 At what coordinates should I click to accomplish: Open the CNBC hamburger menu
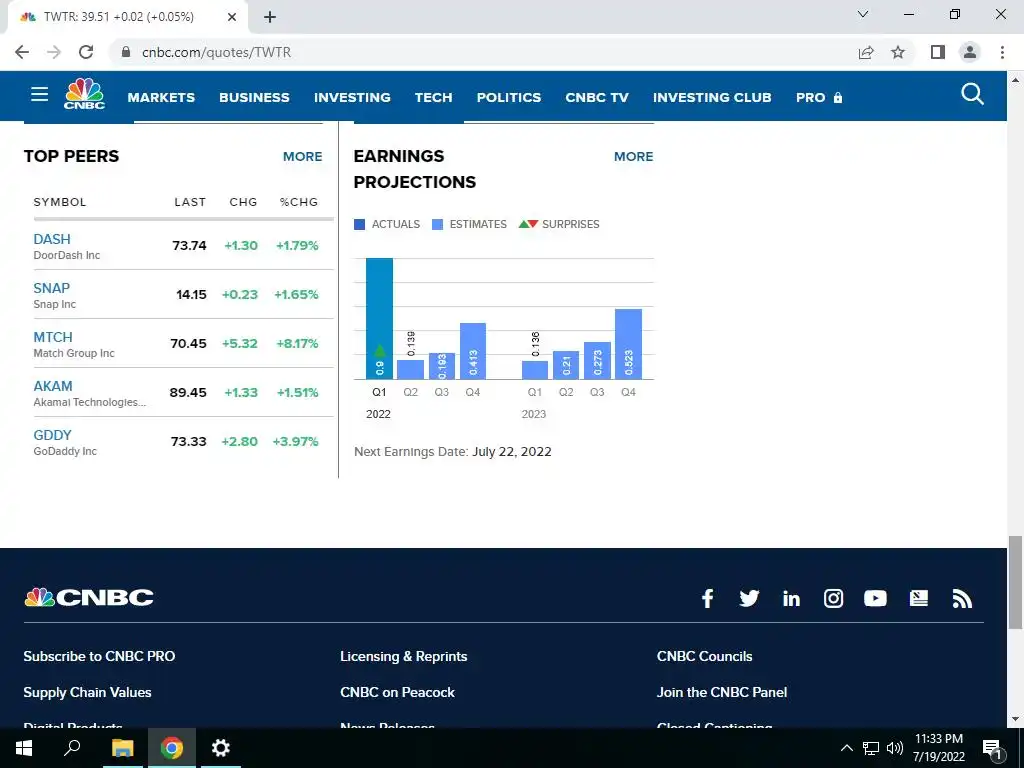coord(39,95)
